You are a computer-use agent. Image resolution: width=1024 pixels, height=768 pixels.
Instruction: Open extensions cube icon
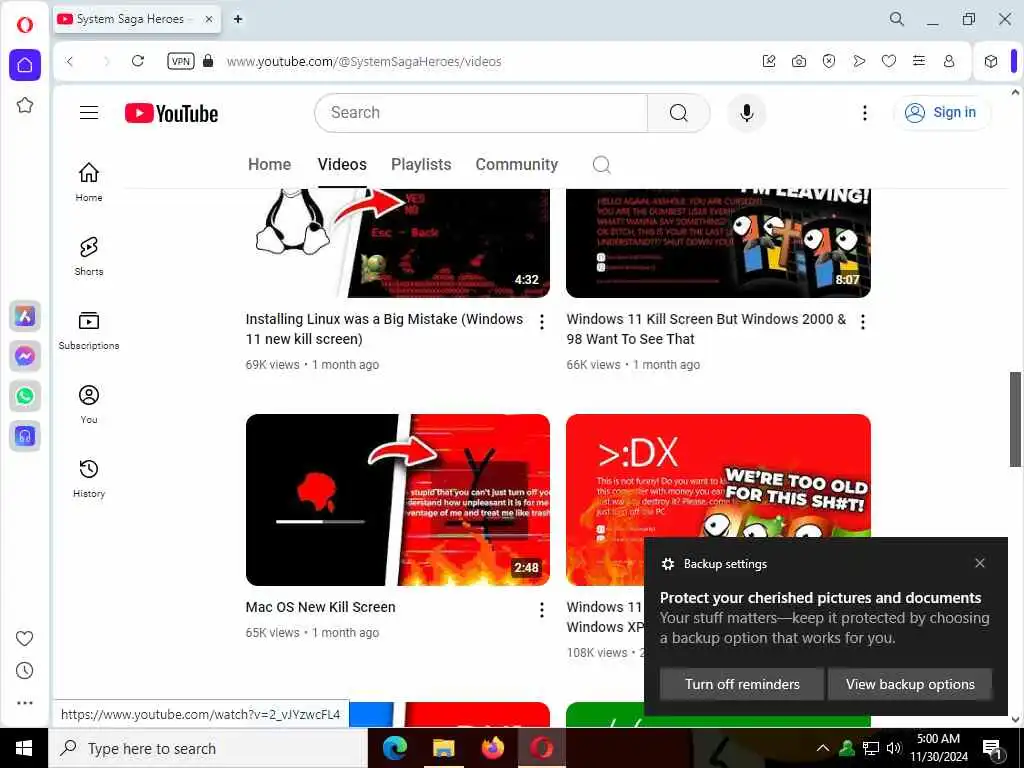point(991,61)
